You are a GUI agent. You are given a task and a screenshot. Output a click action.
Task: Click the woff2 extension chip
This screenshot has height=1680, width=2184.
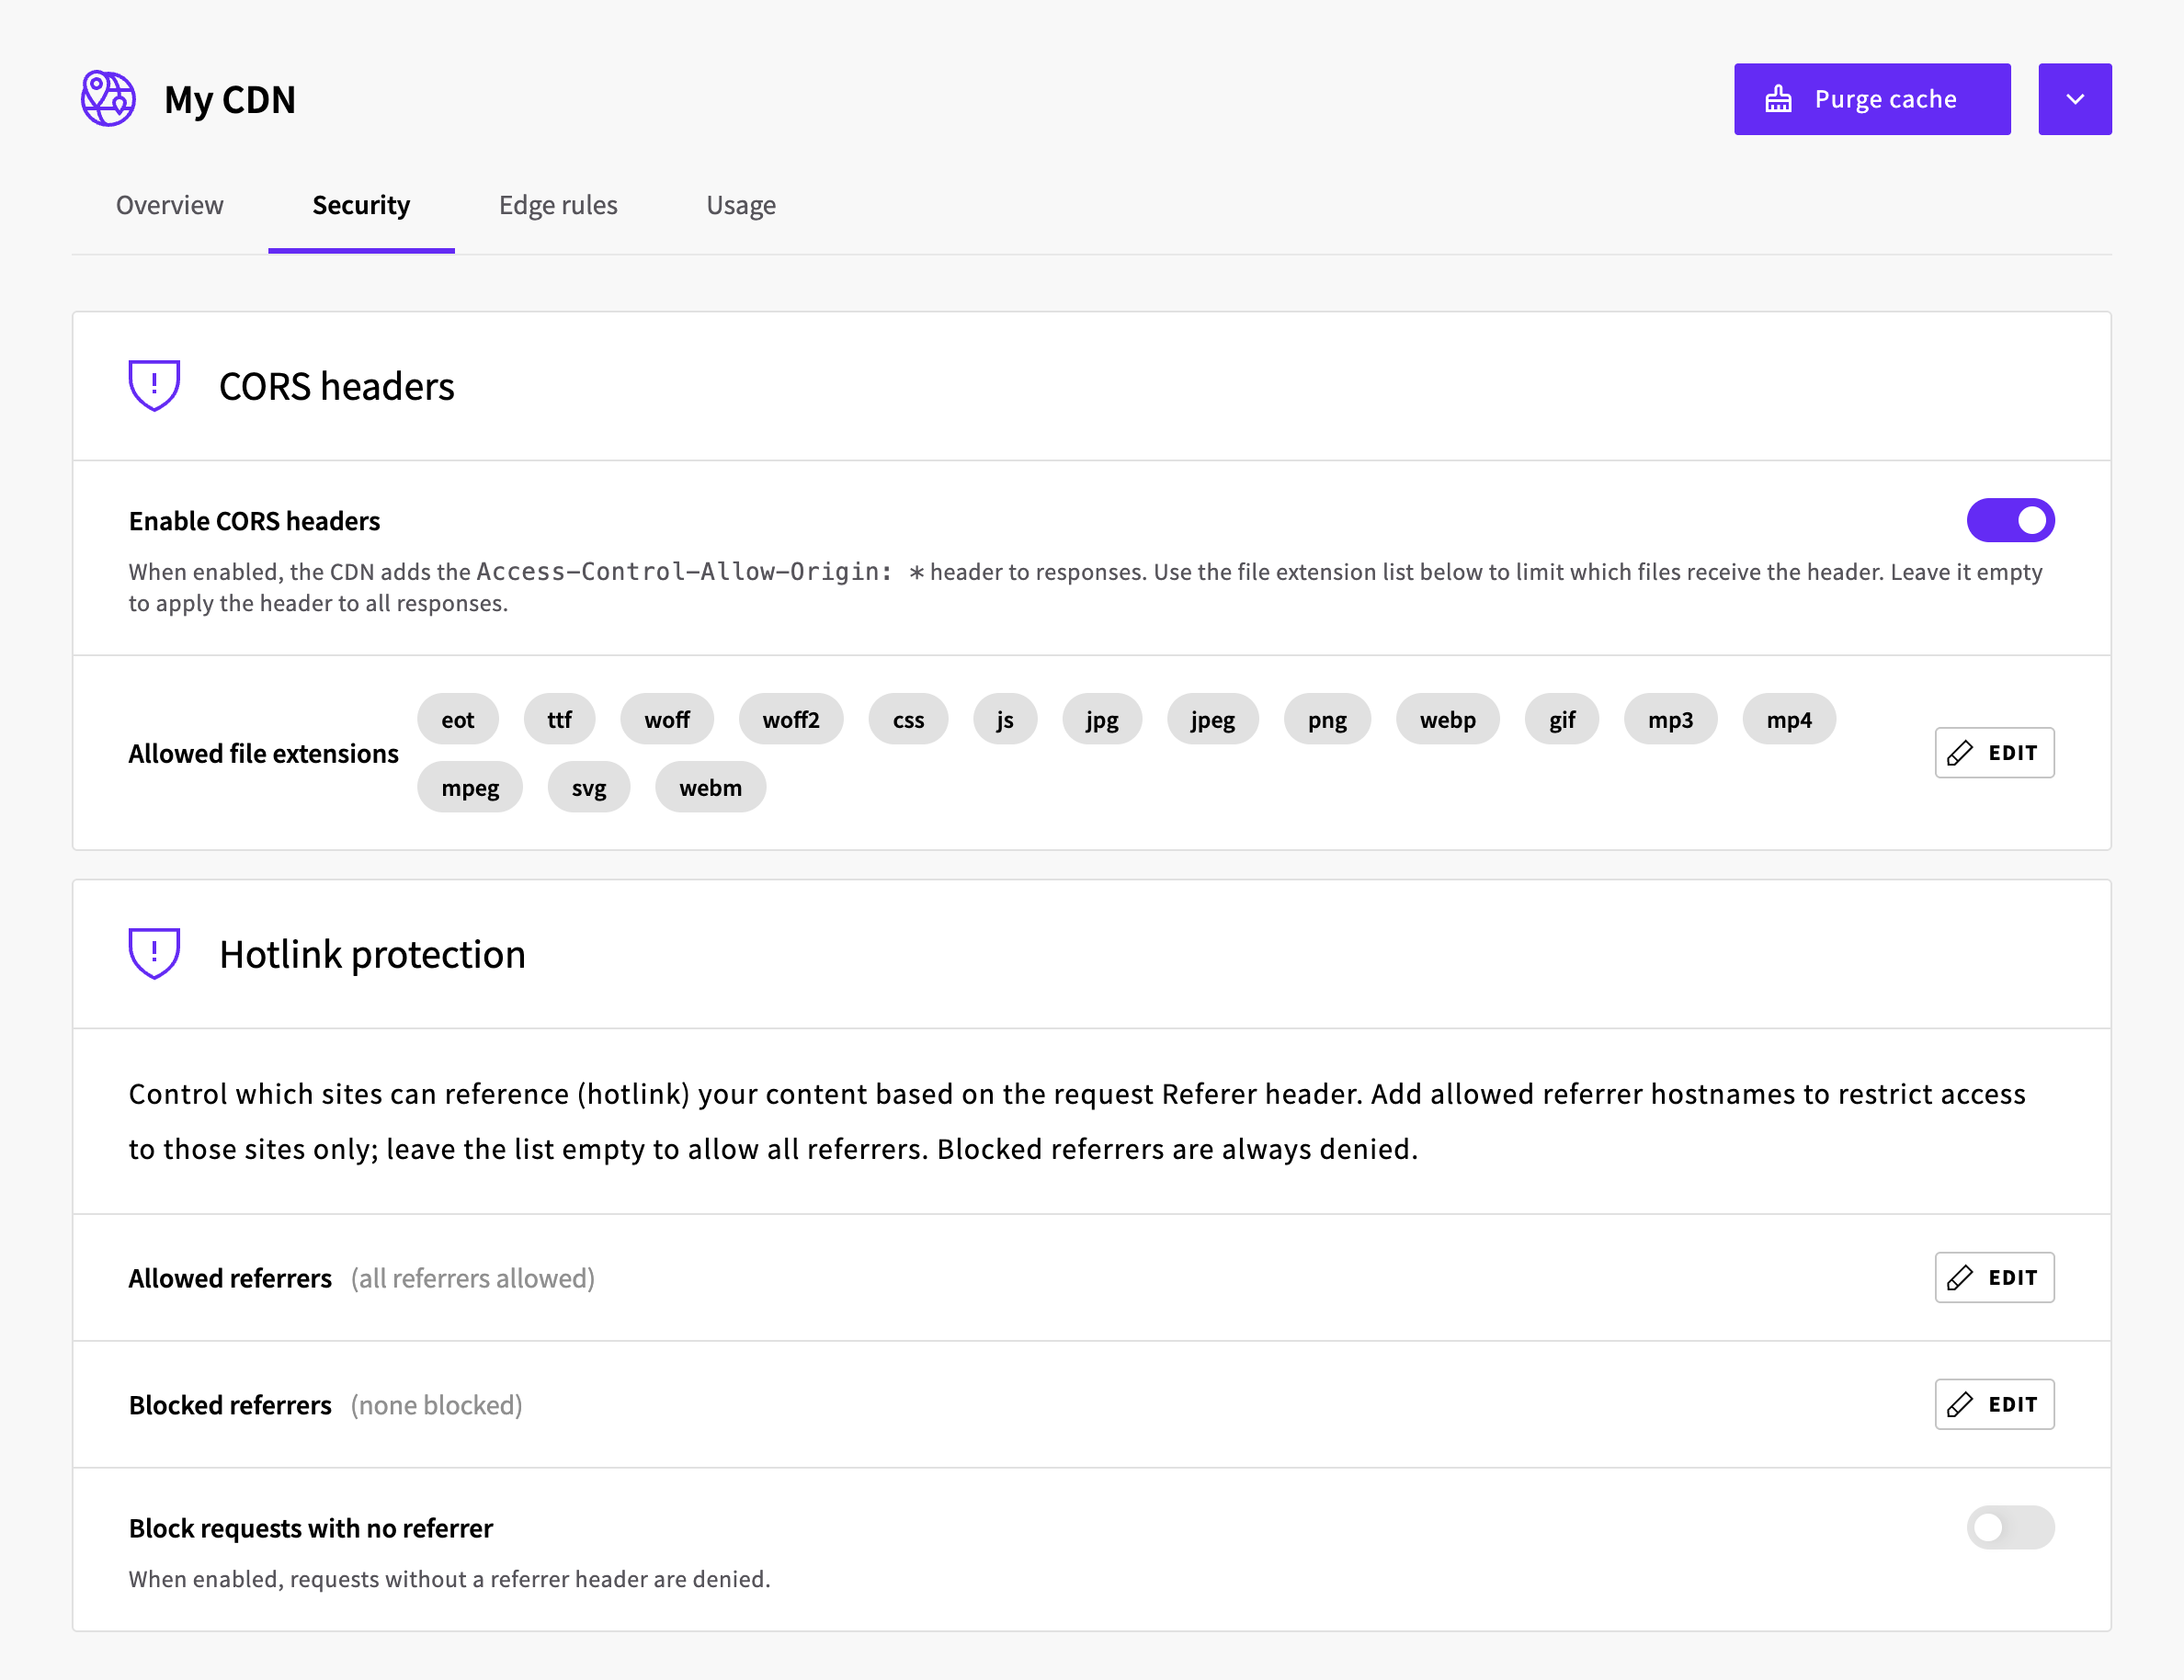tap(790, 720)
